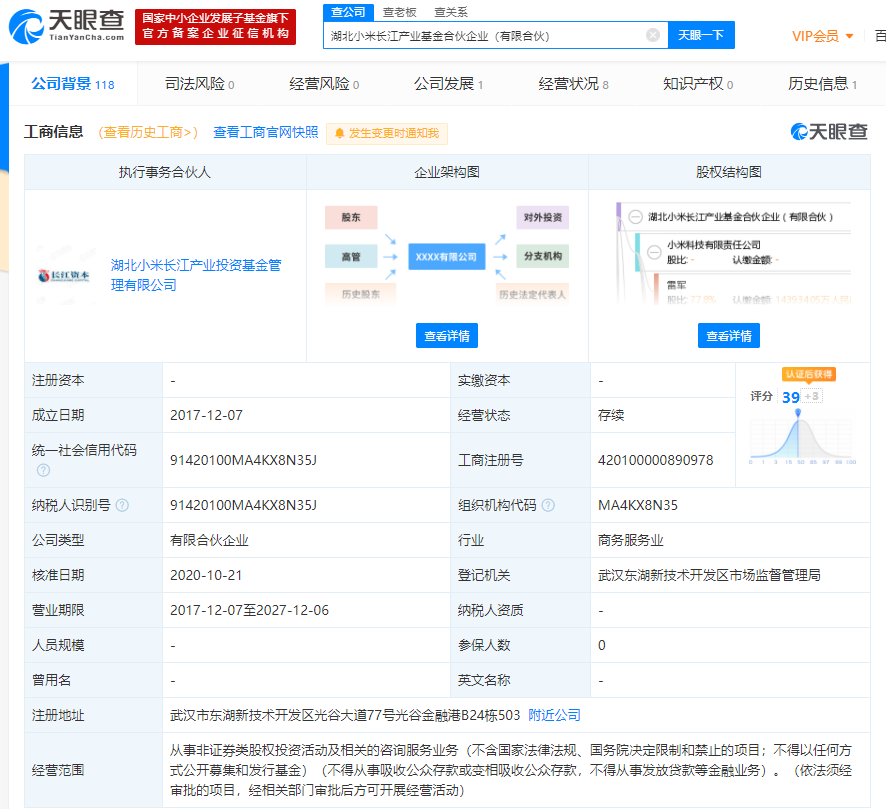Image resolution: width=886 pixels, height=809 pixels.
Task: Click 查看详情 under 企业架构图
Action: 447,336
